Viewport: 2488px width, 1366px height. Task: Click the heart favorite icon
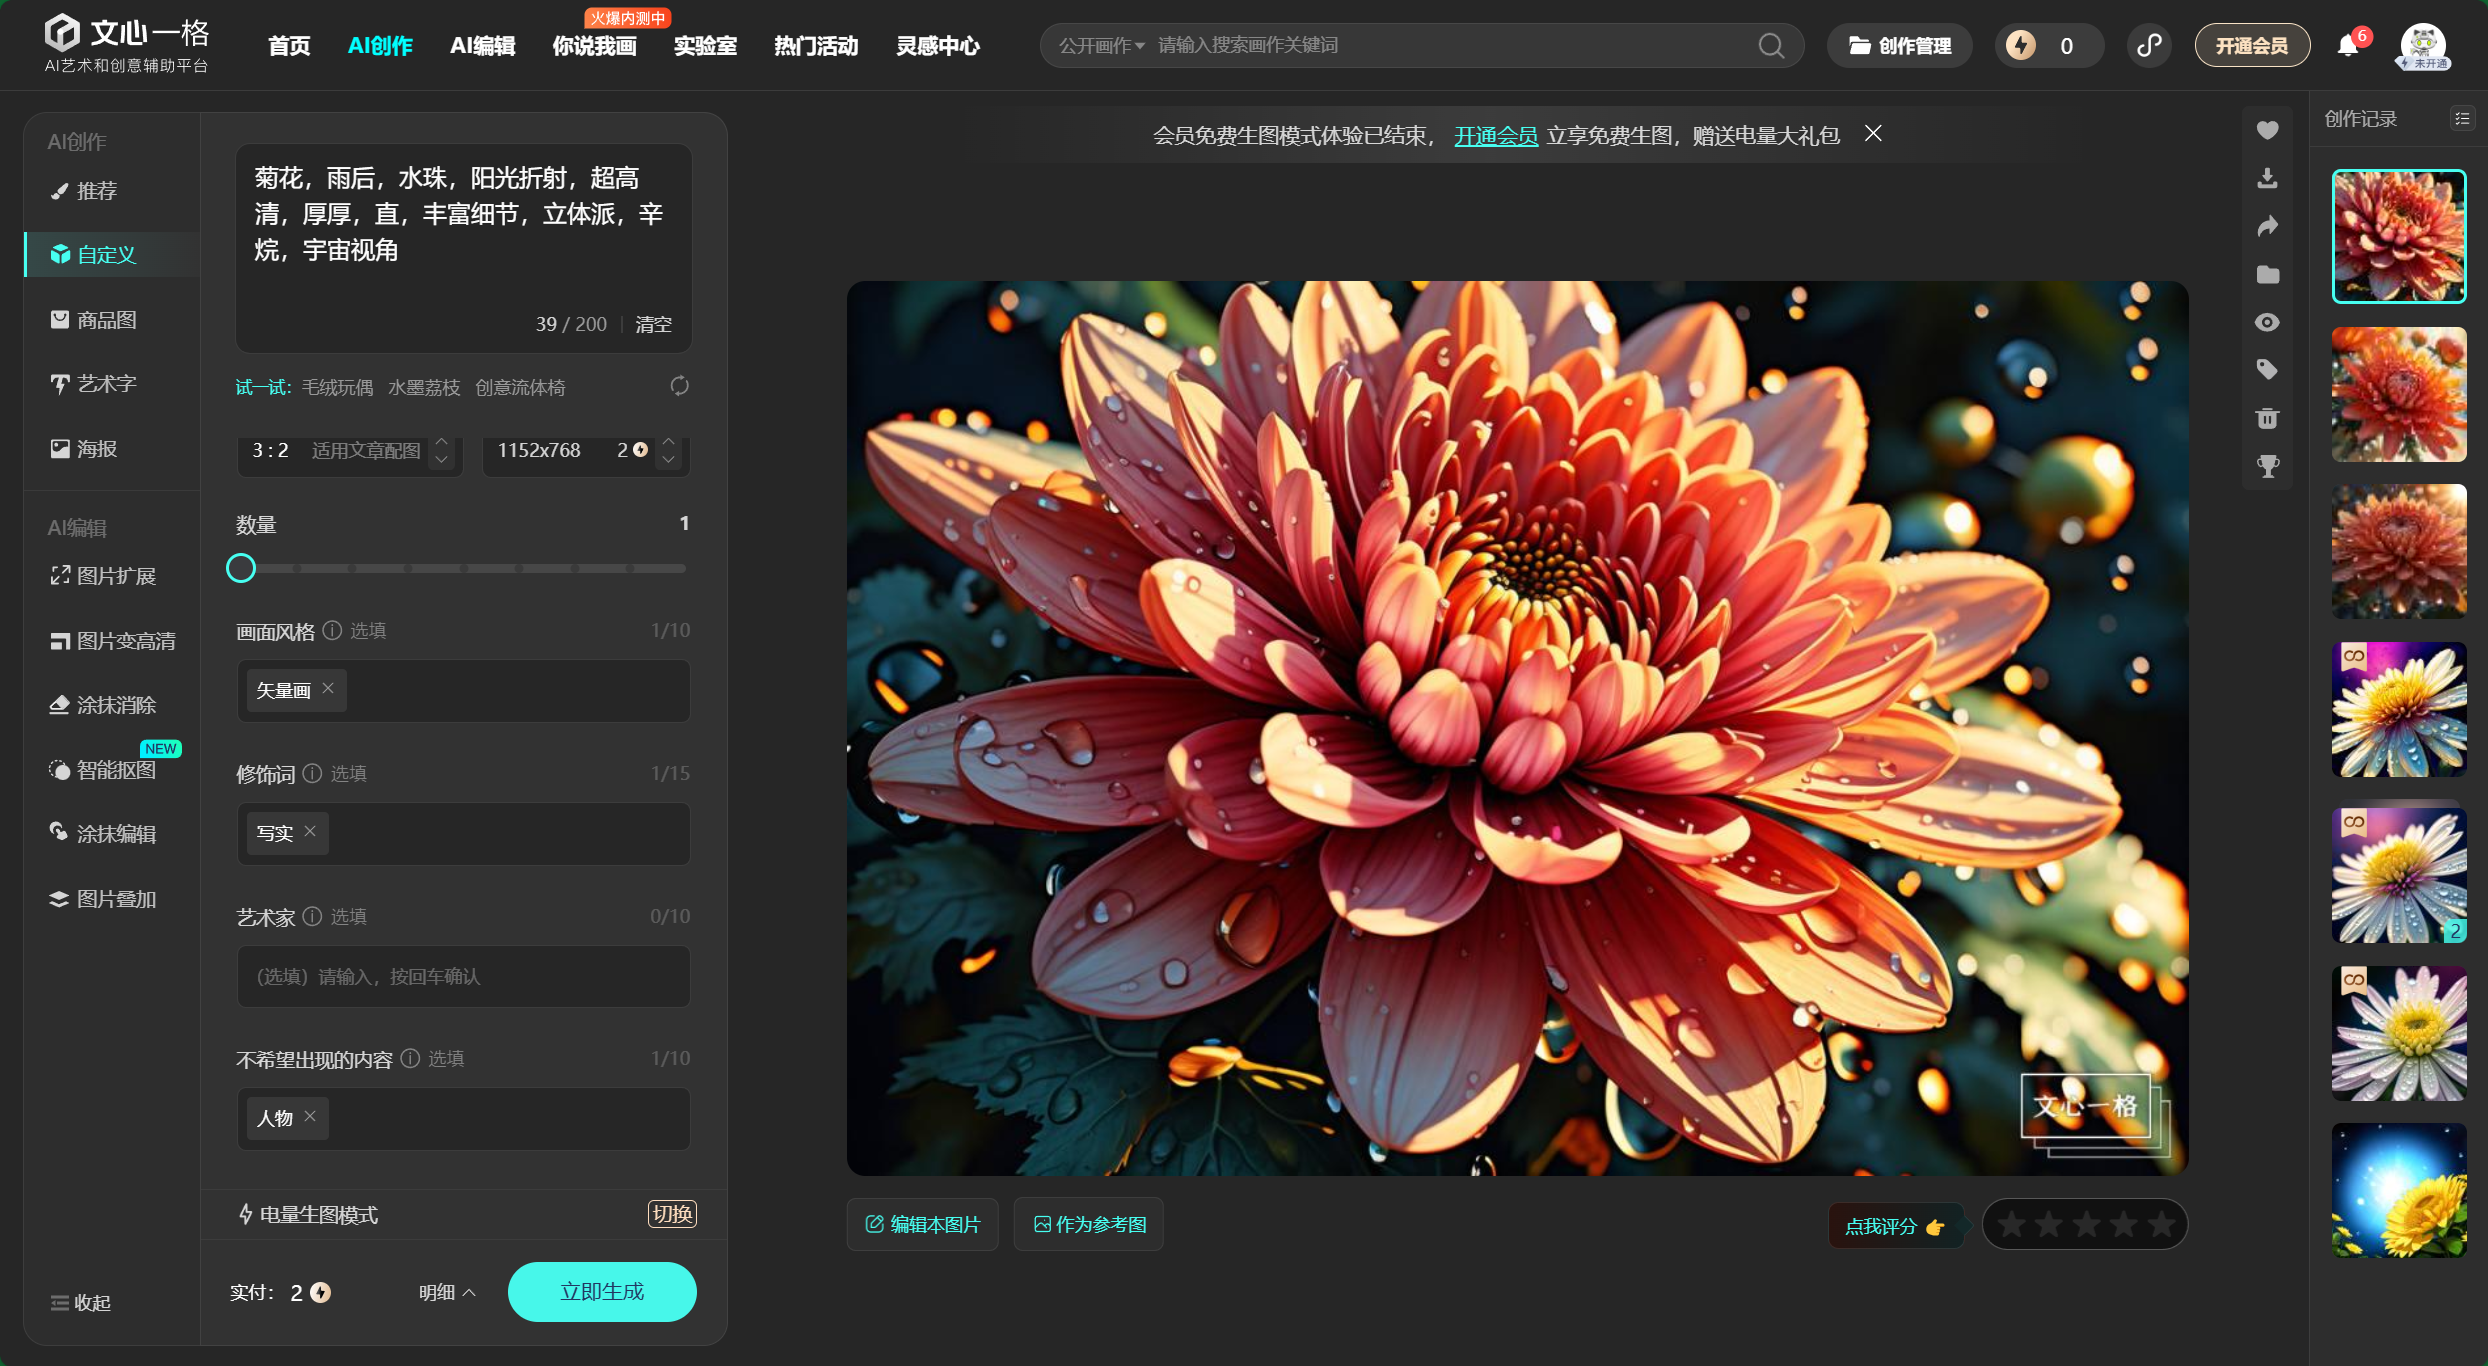2267,130
